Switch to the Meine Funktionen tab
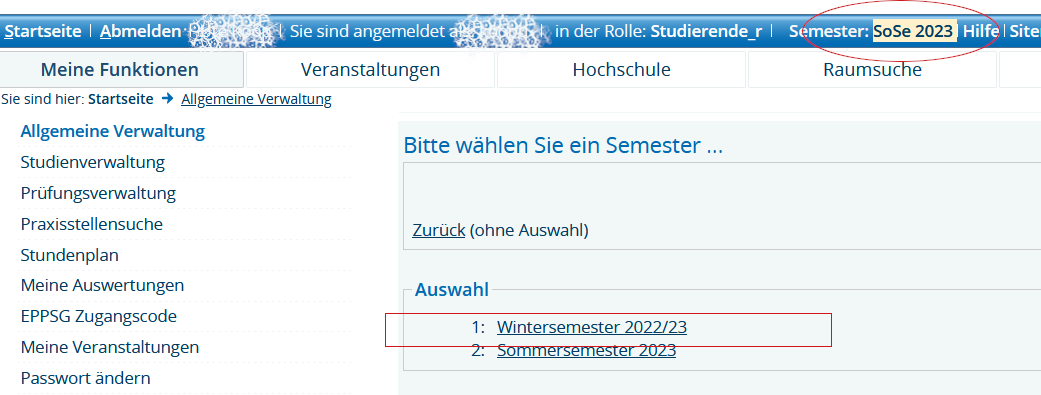 click(120, 70)
